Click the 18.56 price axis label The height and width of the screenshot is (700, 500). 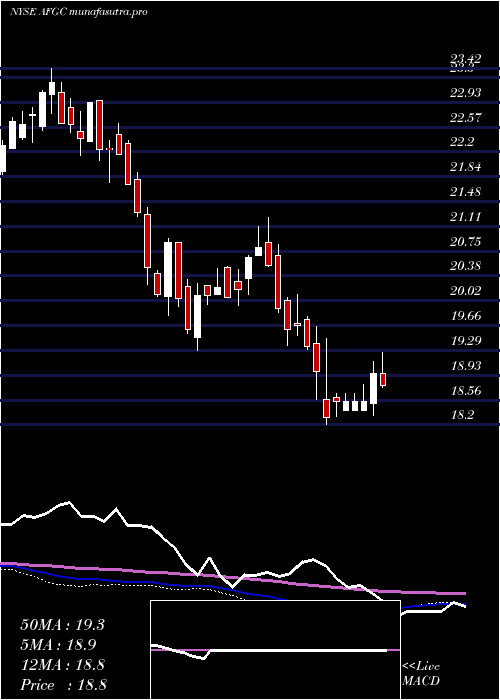click(466, 391)
